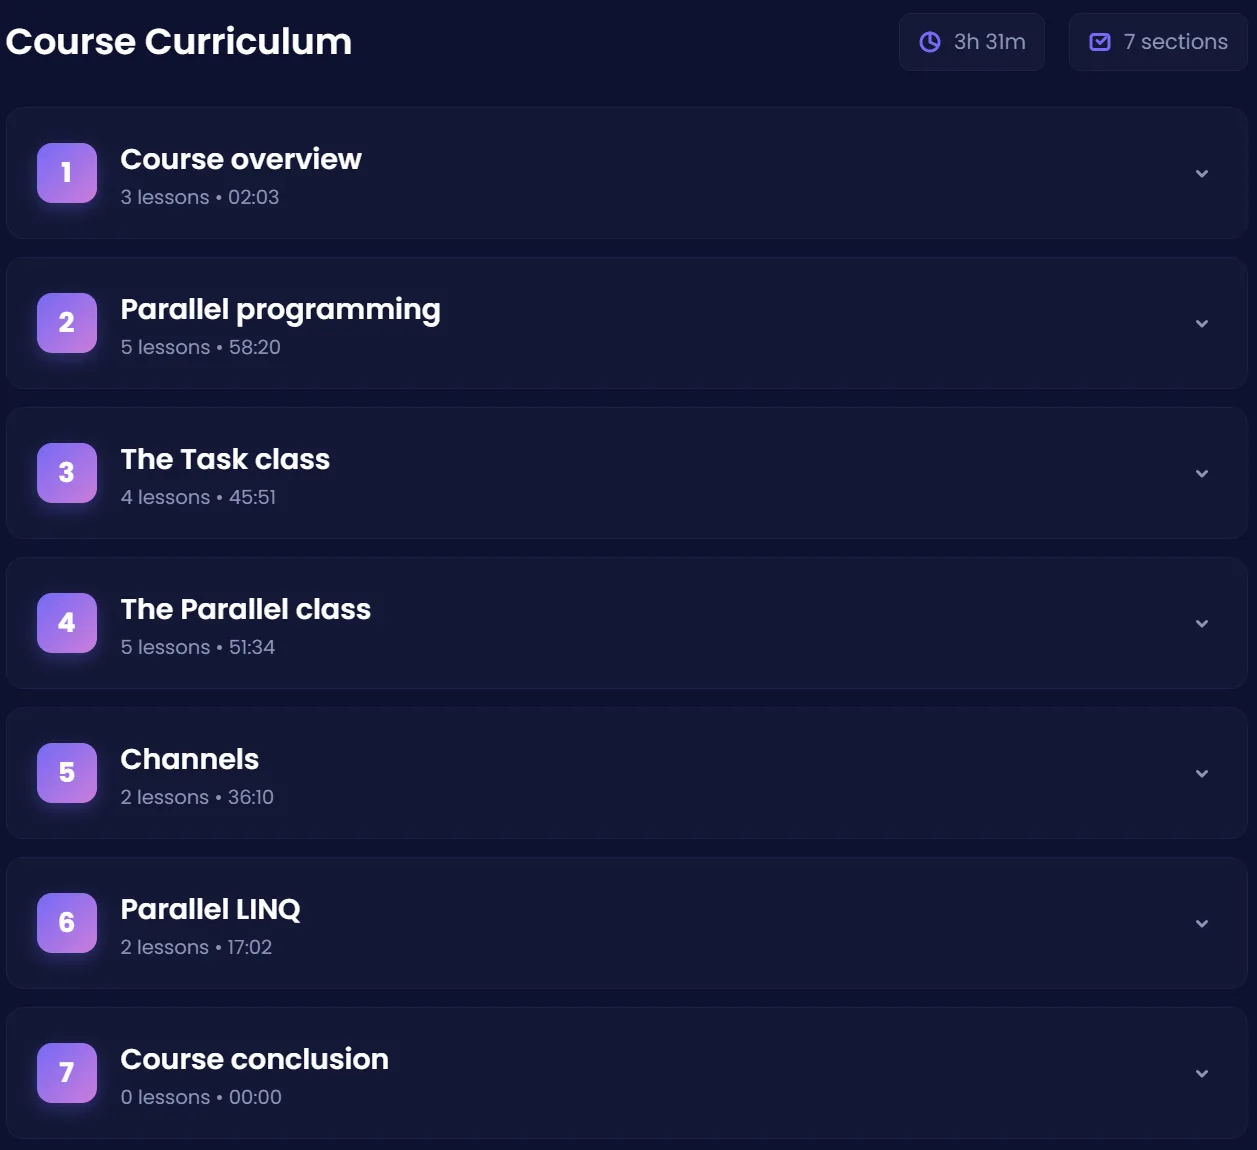
Task: Expand the Channels section chevron
Action: [x=1202, y=774]
